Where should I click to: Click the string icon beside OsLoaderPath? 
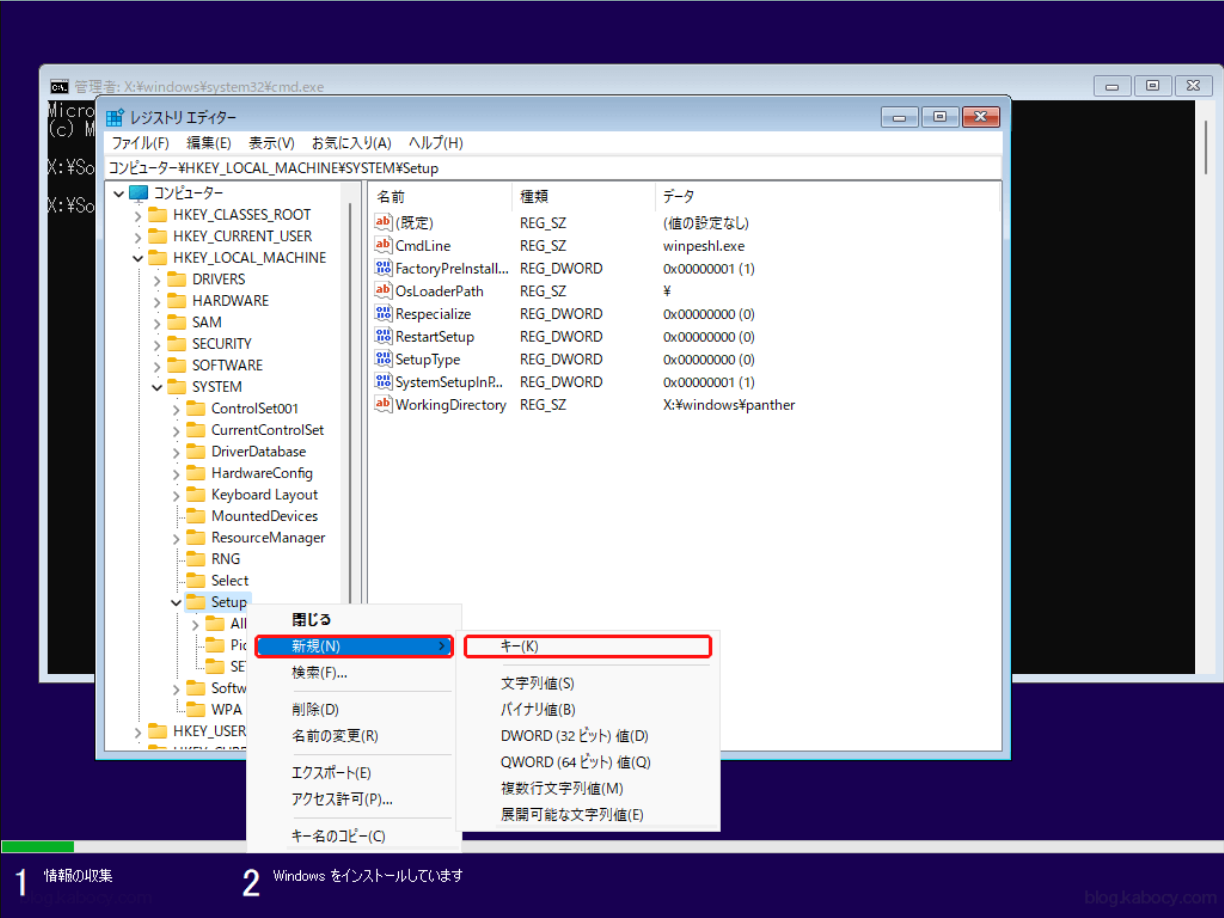point(383,291)
